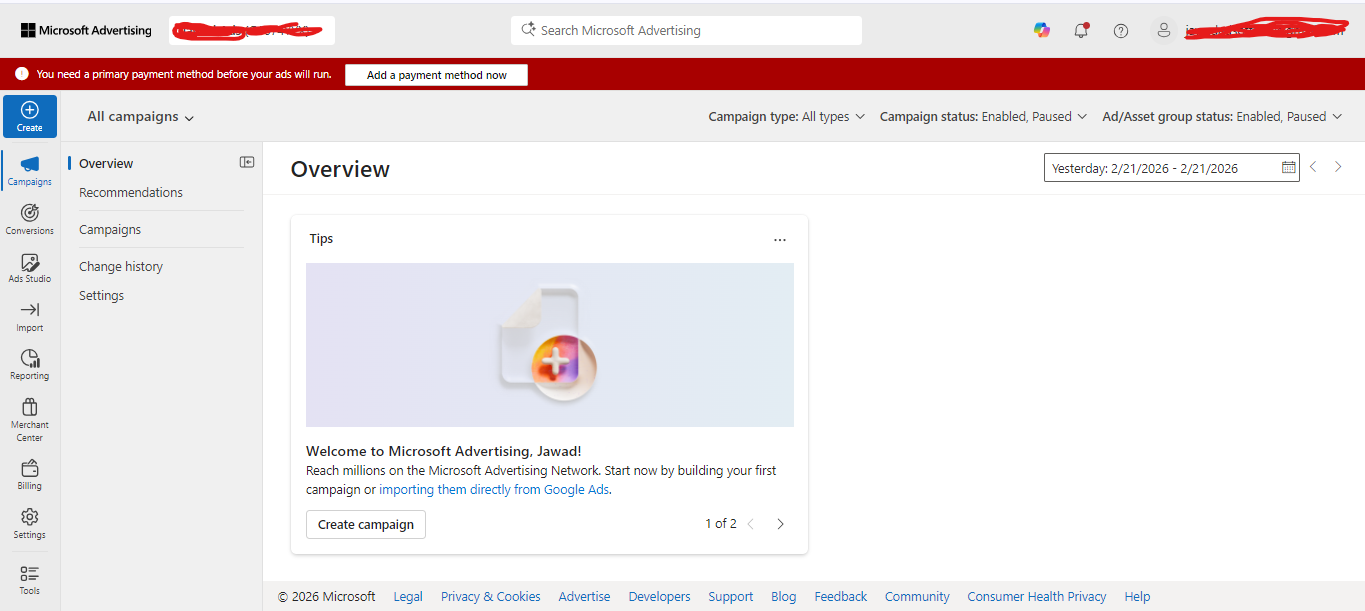Open the Campaign status filter dropdown
Image resolution: width=1365 pixels, height=611 pixels.
tap(982, 117)
